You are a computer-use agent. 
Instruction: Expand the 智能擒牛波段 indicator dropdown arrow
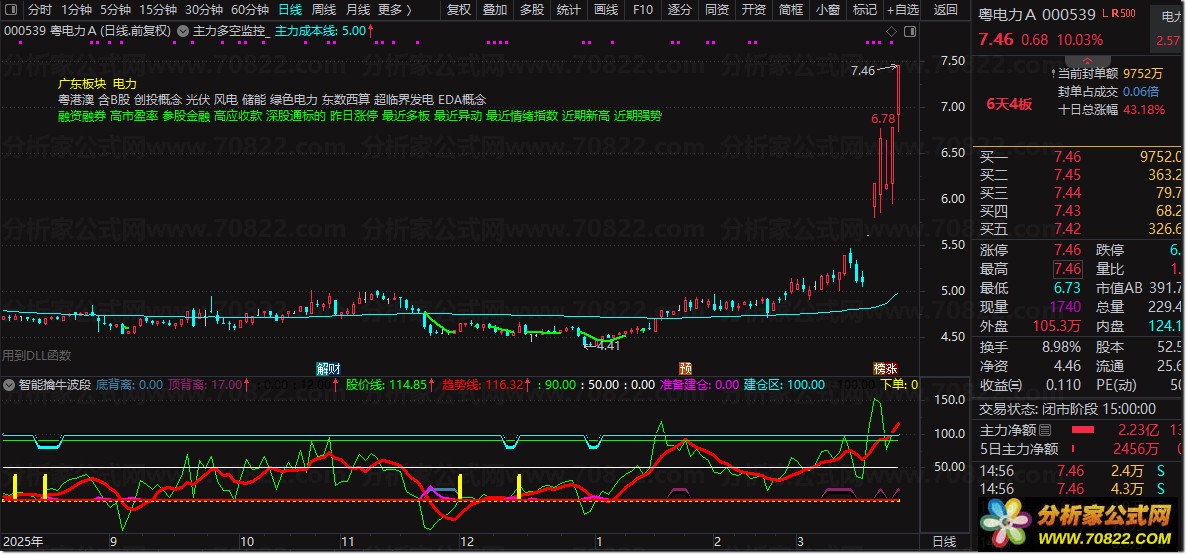9,384
